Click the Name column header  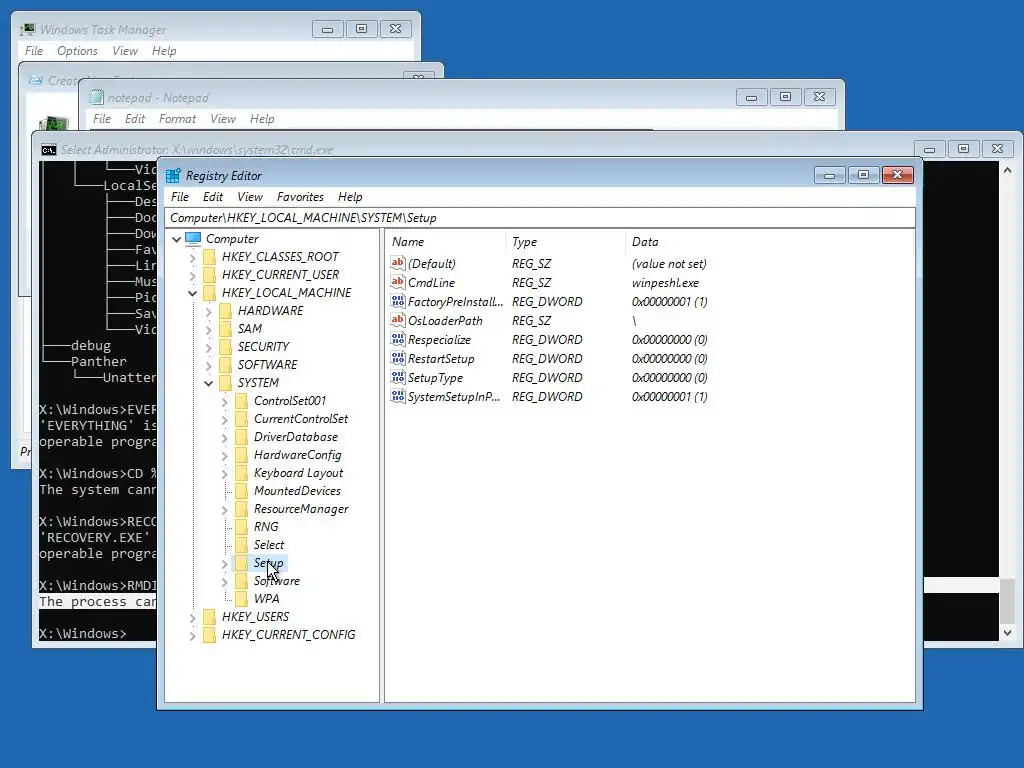(445, 242)
